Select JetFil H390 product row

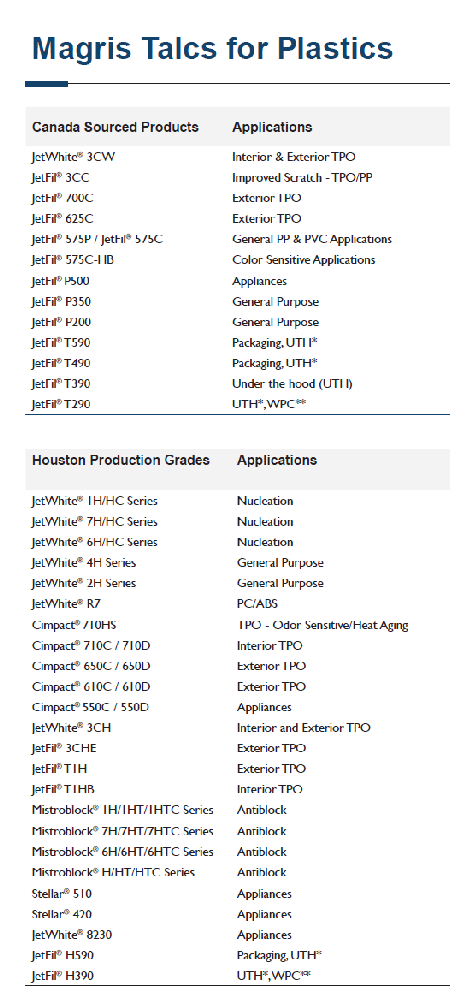(238, 975)
